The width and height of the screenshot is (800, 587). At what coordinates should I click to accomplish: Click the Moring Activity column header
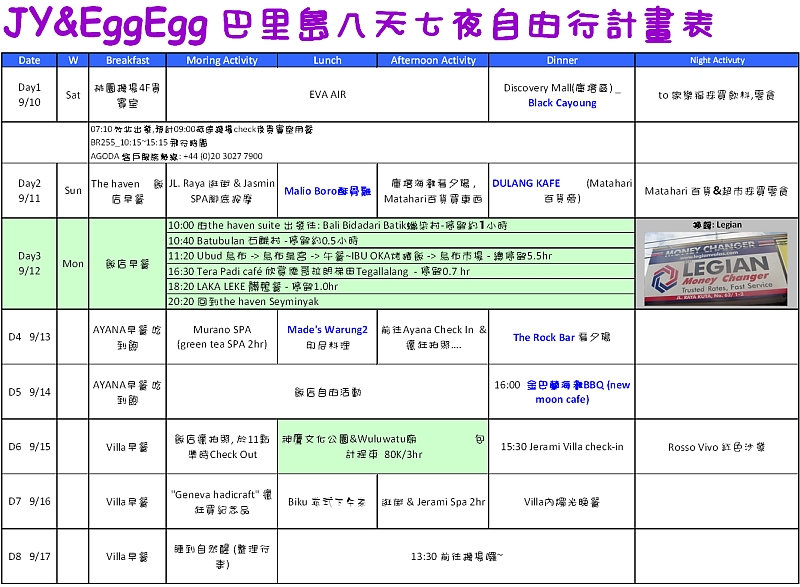(x=222, y=60)
